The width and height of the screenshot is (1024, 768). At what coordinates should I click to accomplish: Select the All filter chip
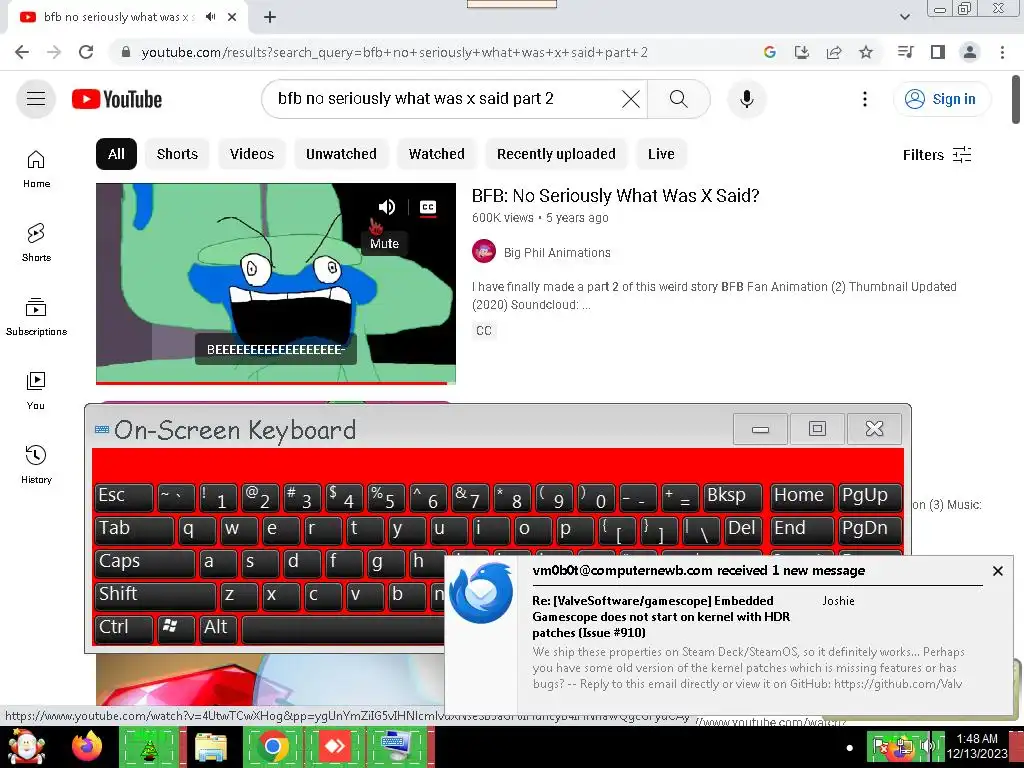click(x=116, y=154)
